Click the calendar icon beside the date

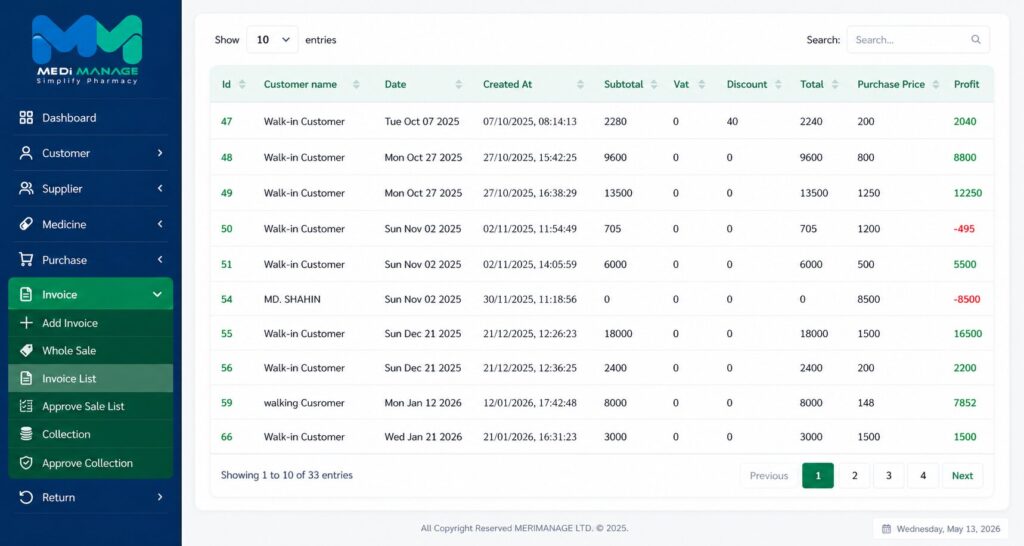[x=886, y=528]
